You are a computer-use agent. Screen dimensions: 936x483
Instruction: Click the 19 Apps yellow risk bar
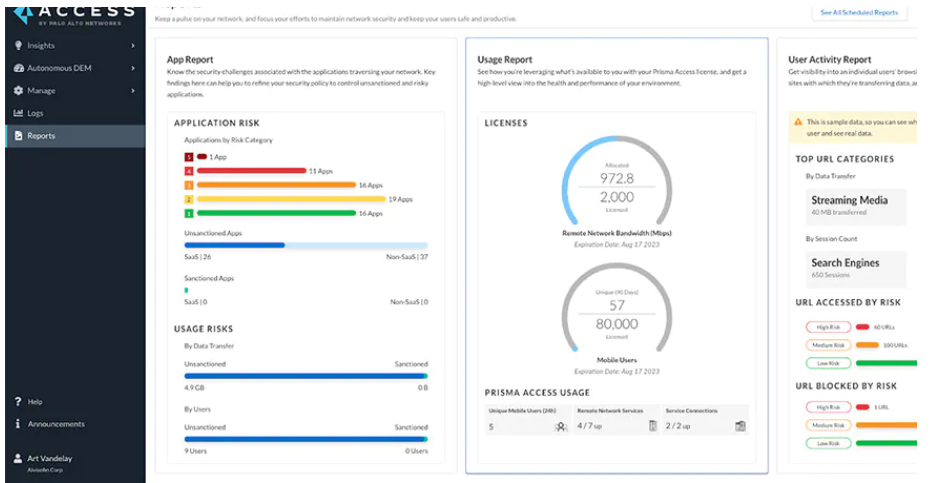coord(291,199)
